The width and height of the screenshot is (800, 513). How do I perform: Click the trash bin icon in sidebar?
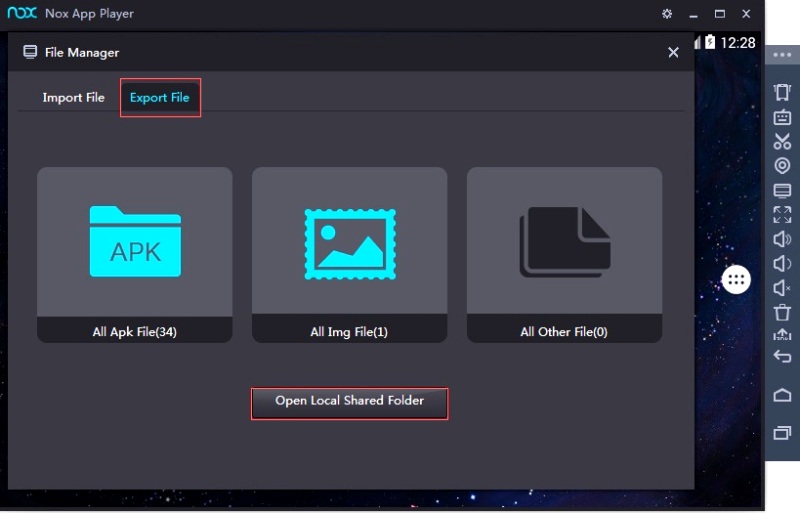pos(782,312)
